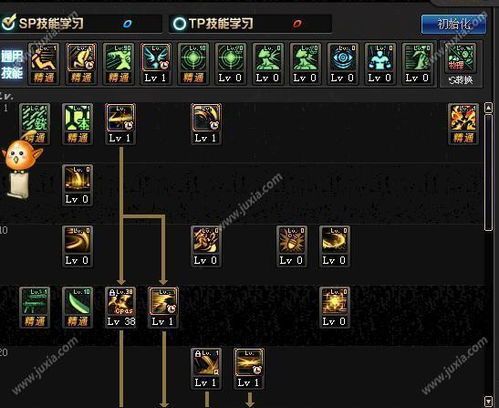Click the scrollbar up arrow
This screenshot has height=408, width=499.
[x=488, y=108]
